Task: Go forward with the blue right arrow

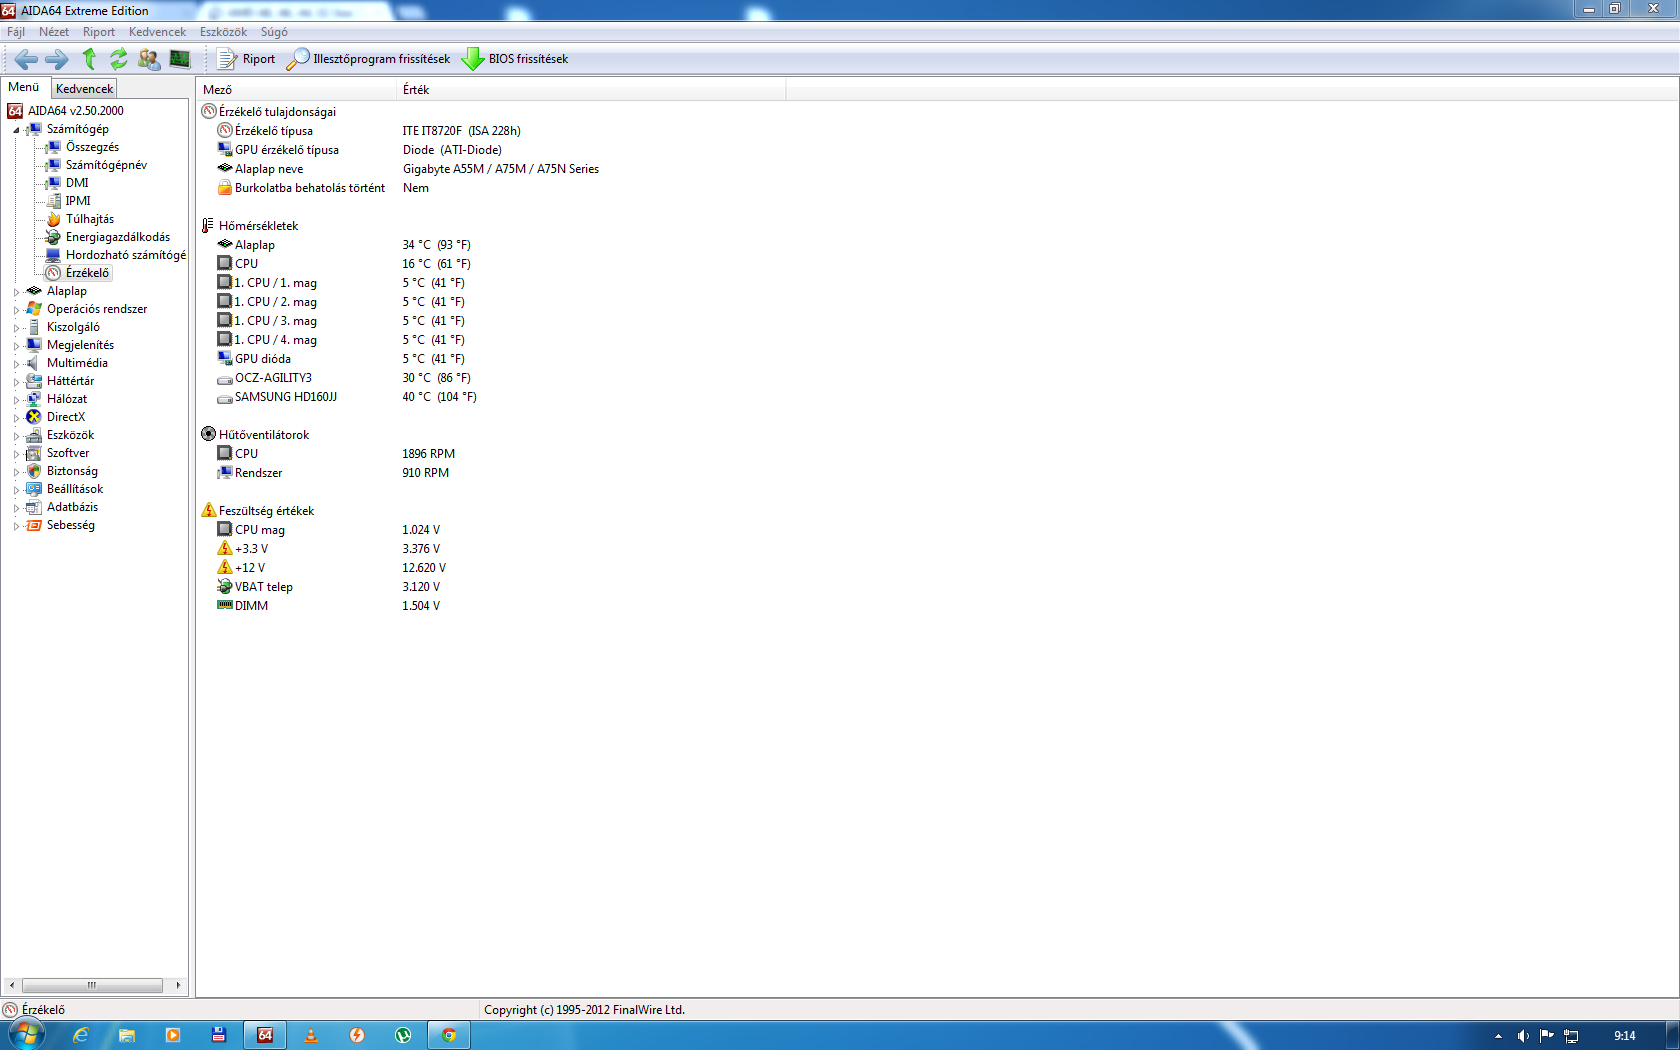Action: 57,59
